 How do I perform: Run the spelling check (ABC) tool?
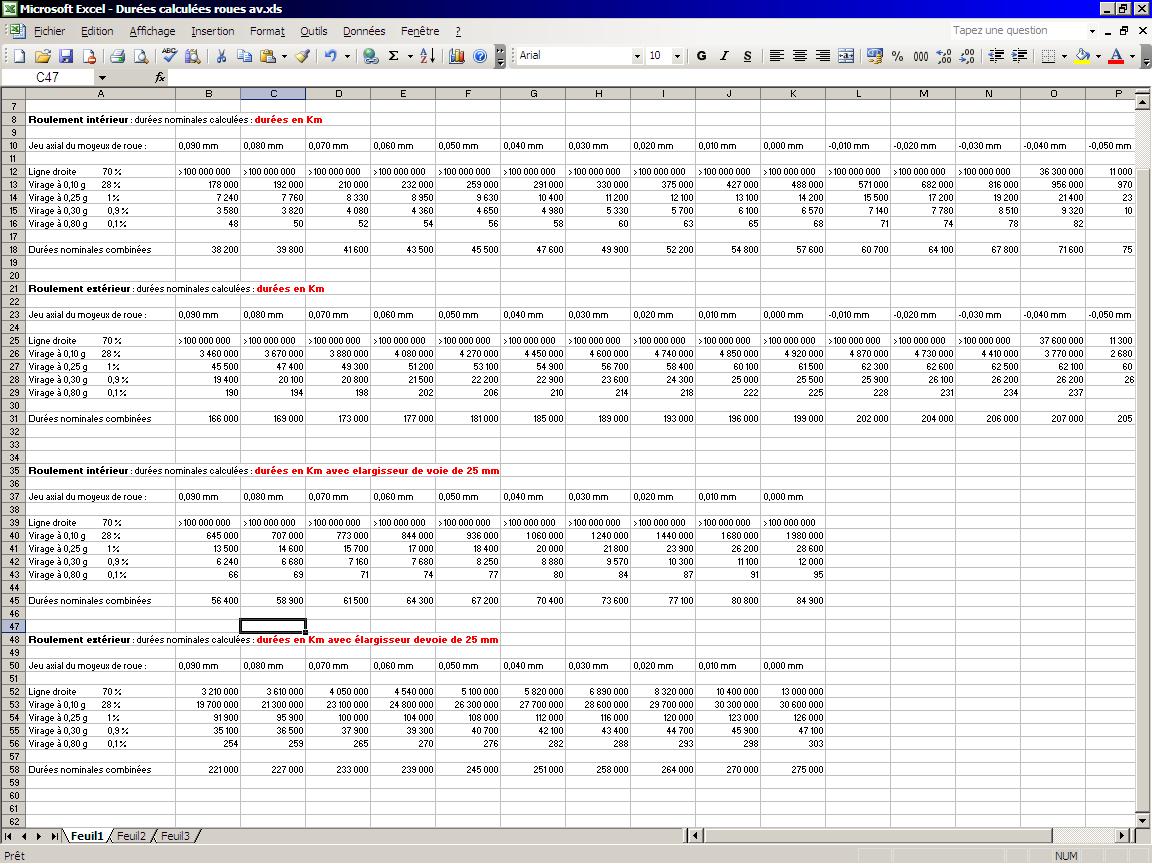tap(170, 56)
